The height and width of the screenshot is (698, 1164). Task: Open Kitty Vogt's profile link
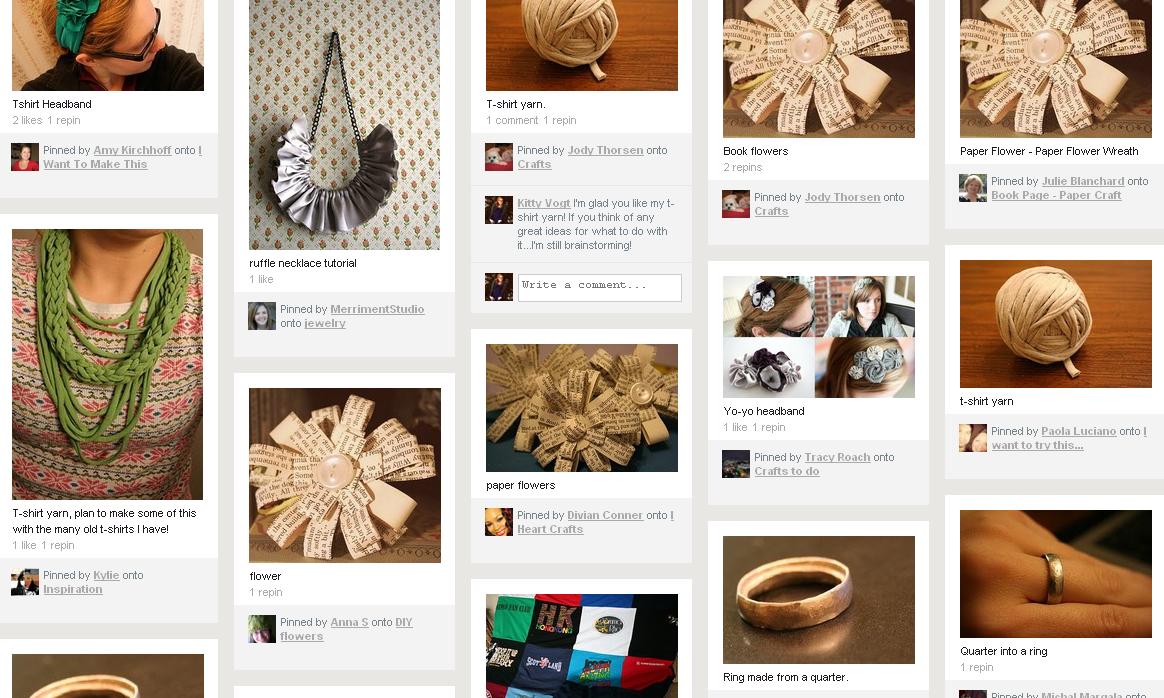[x=543, y=203]
